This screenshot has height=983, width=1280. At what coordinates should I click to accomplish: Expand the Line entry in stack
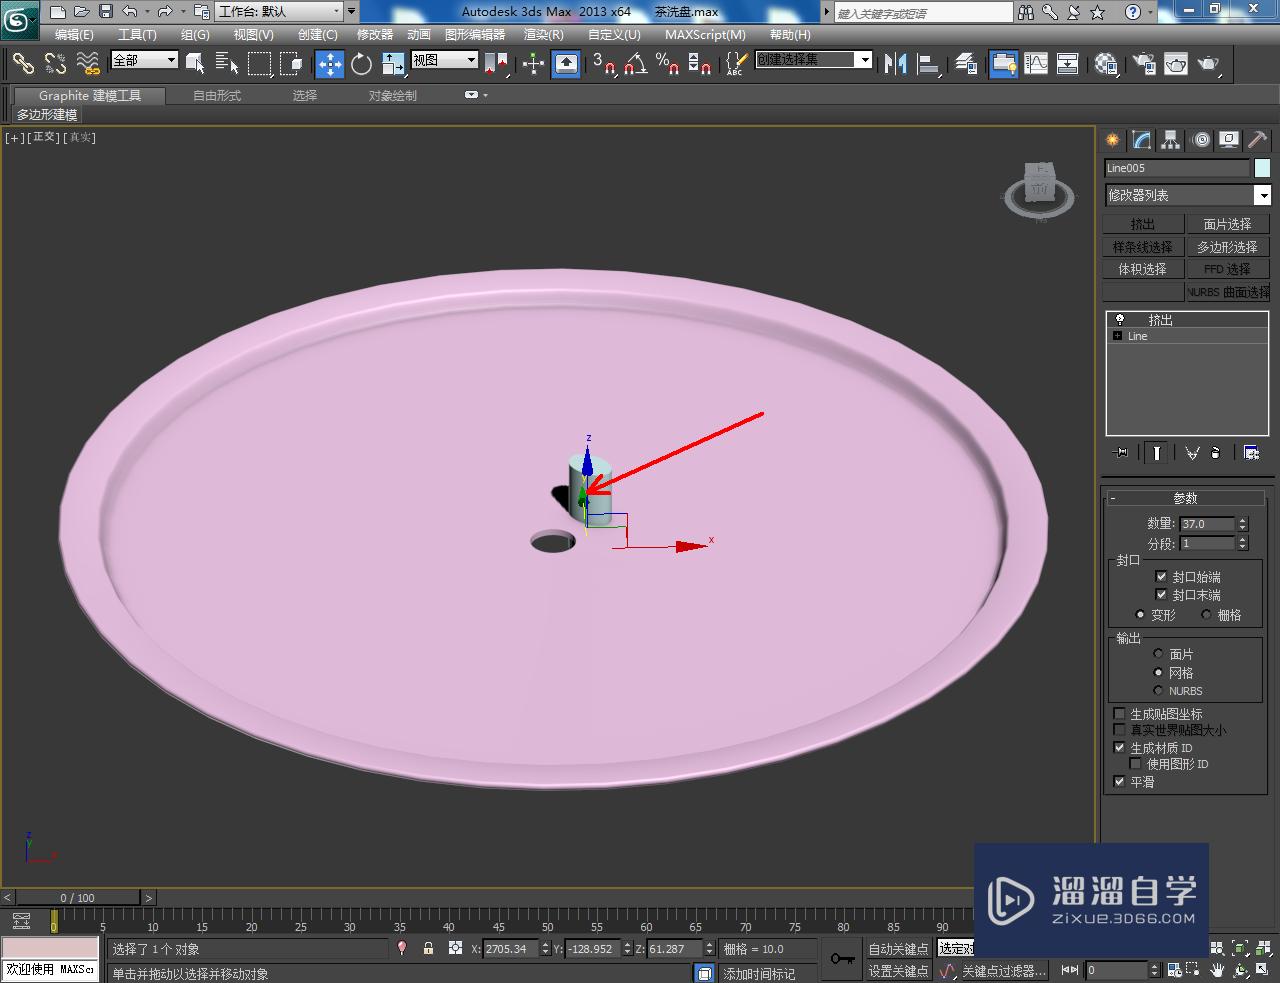pos(1117,336)
